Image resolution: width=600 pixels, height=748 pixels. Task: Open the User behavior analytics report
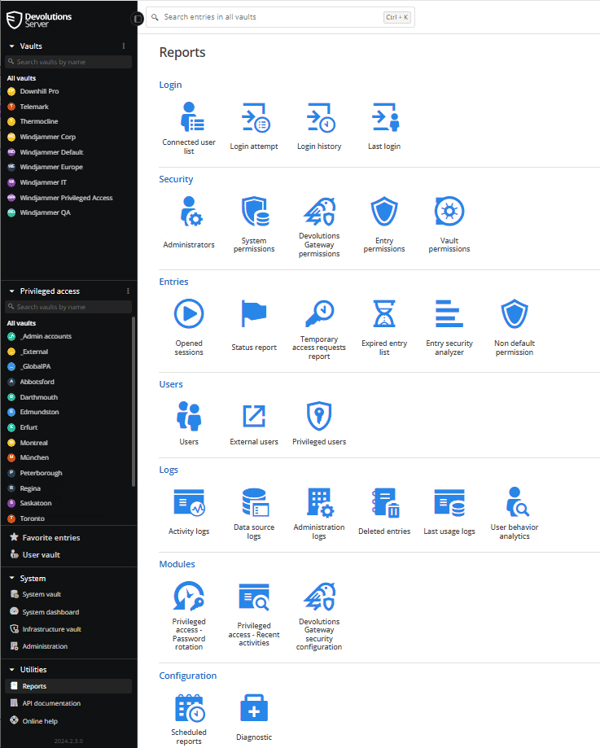coord(514,513)
